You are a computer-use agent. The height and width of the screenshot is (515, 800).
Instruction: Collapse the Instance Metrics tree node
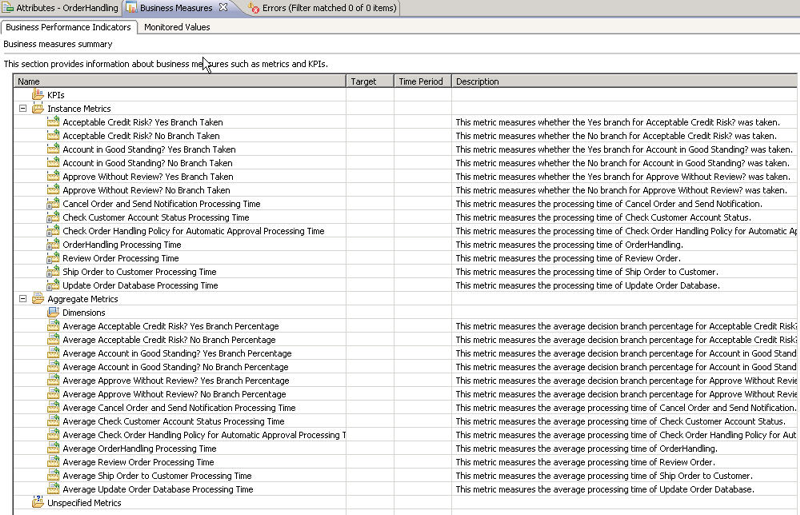[x=23, y=109]
